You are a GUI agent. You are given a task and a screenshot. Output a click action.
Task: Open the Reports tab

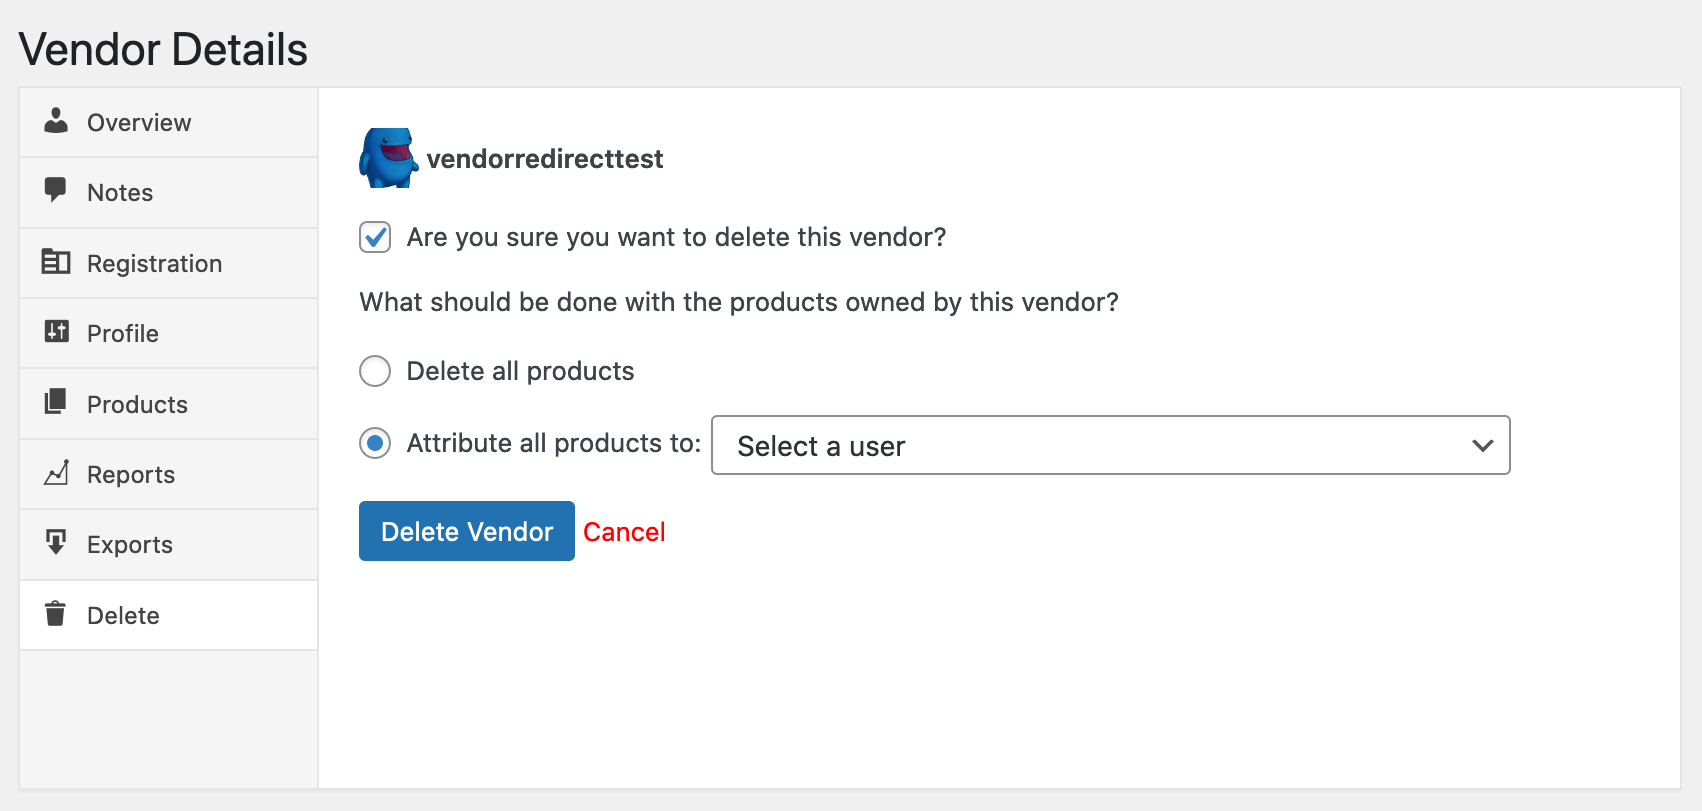pos(131,475)
